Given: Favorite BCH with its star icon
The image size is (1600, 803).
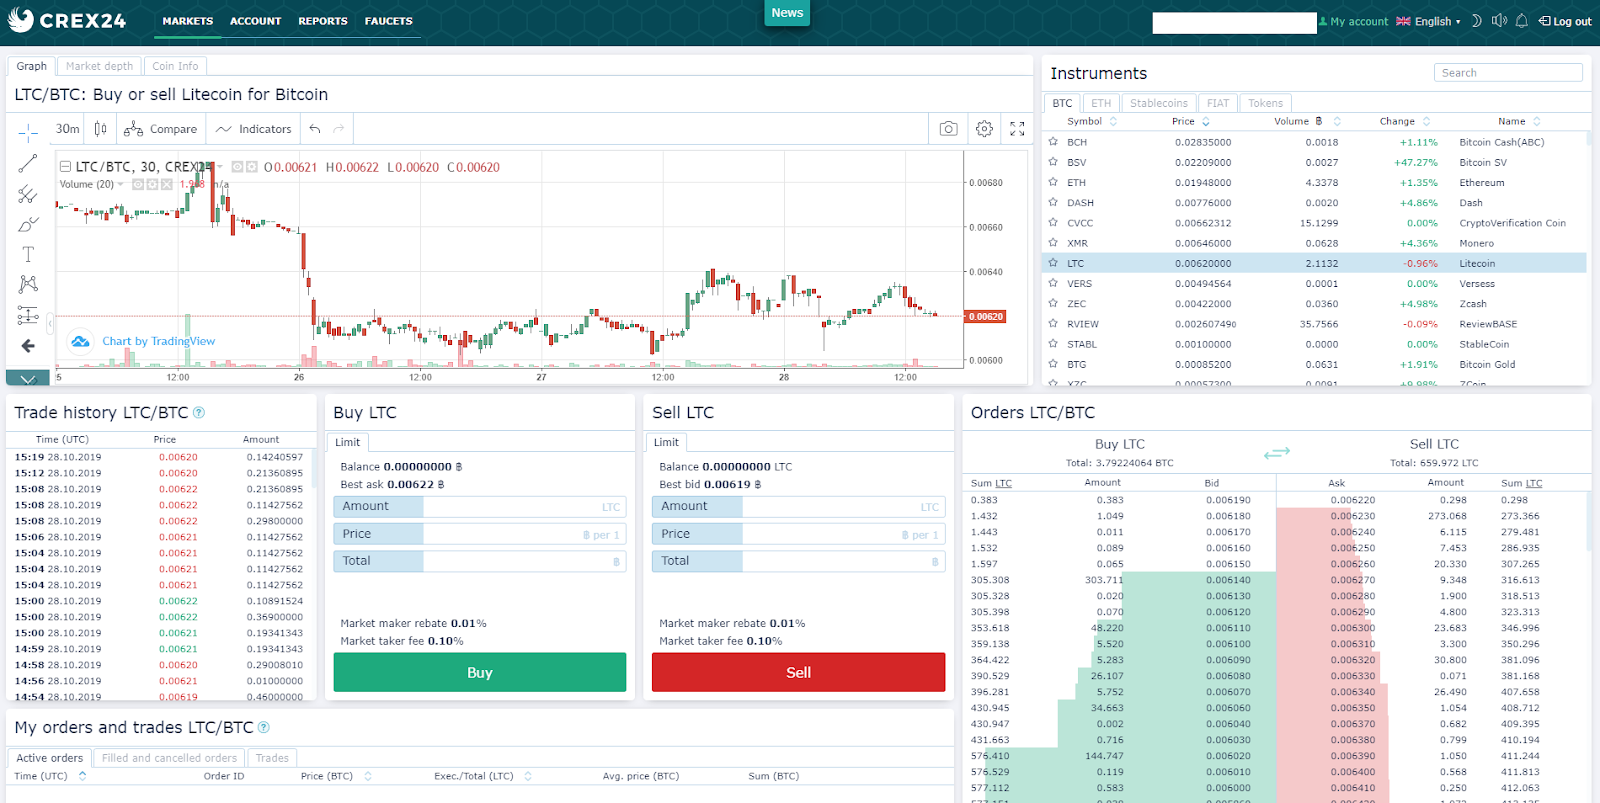Looking at the screenshot, I should [1053, 142].
